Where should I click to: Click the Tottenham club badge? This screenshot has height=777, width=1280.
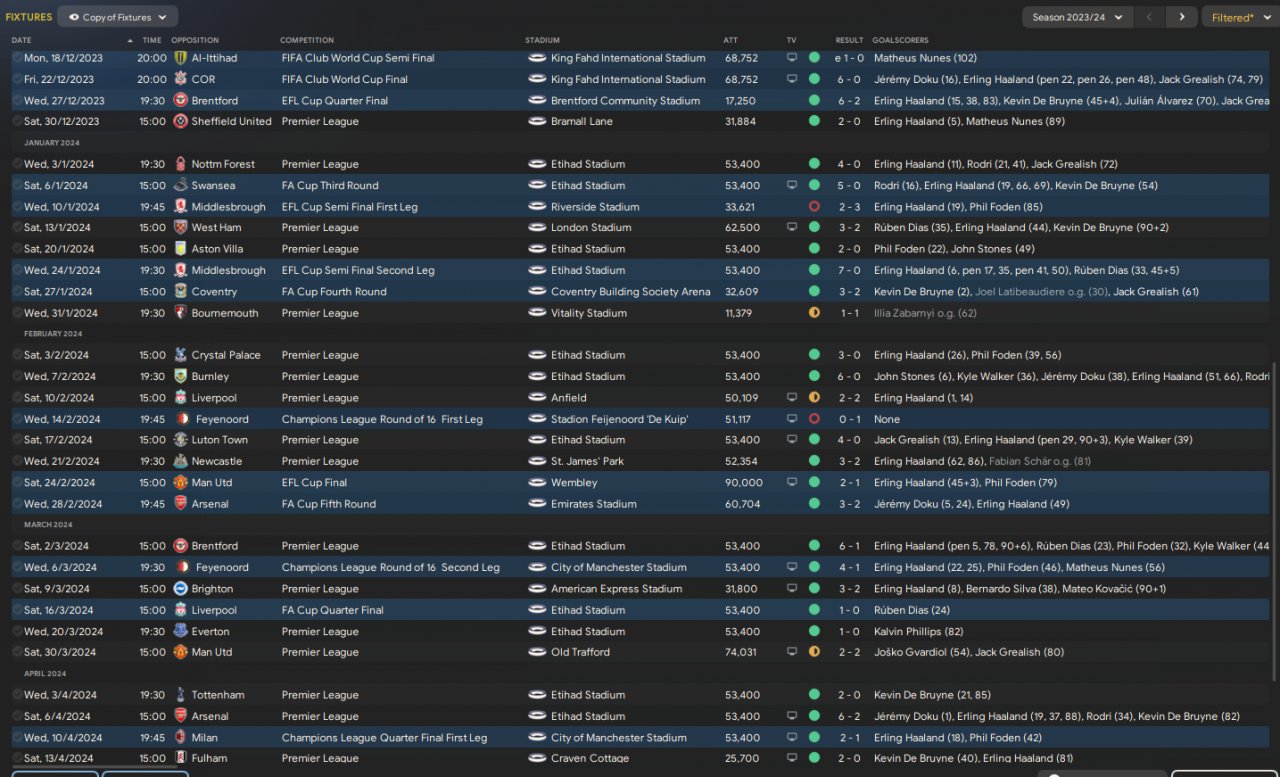point(181,695)
